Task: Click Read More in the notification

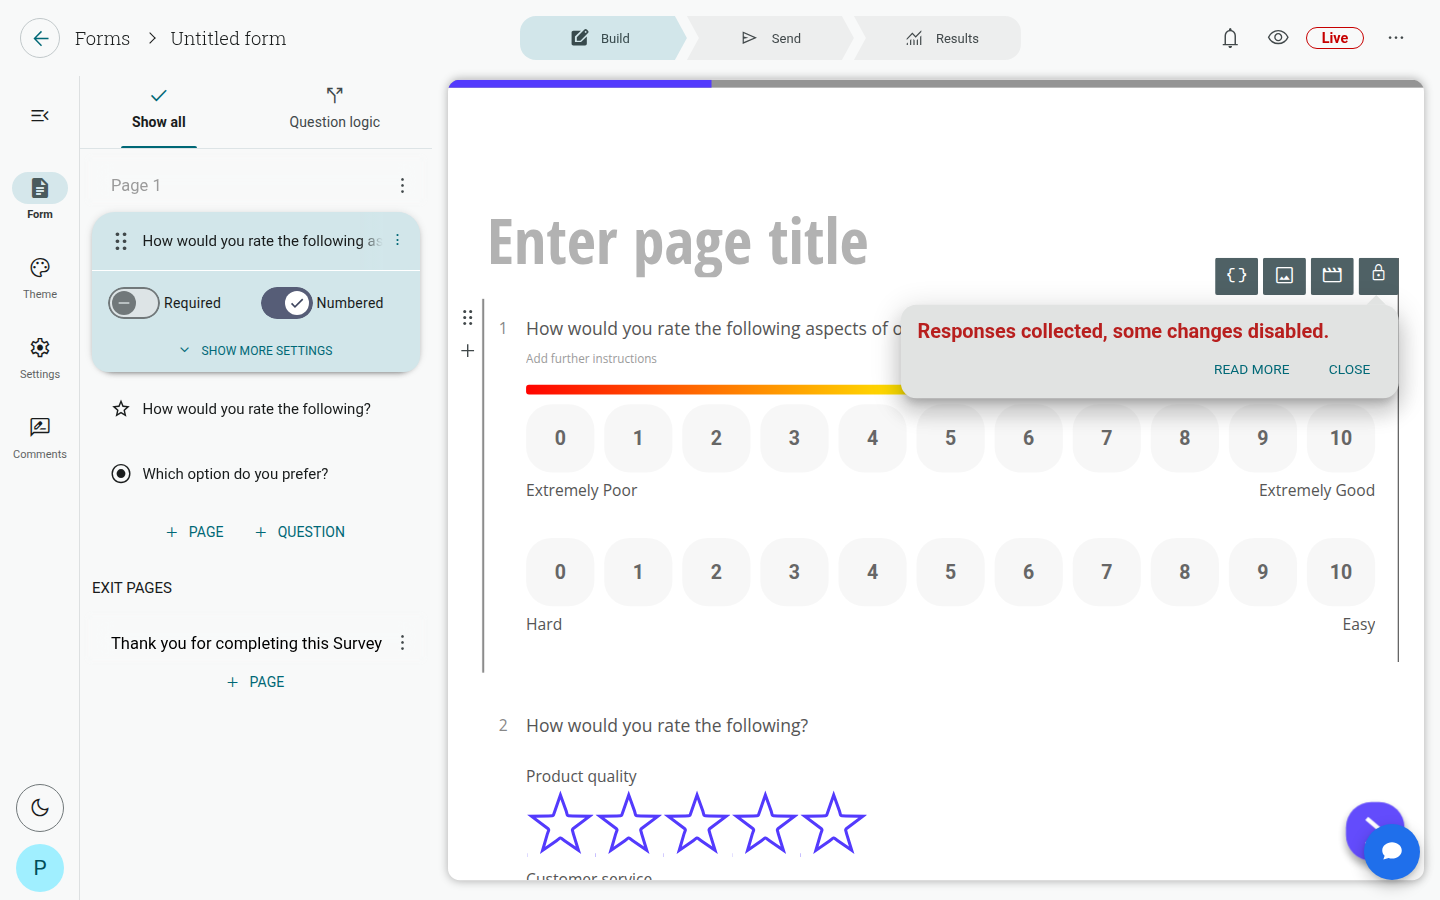Action: click(x=1251, y=369)
